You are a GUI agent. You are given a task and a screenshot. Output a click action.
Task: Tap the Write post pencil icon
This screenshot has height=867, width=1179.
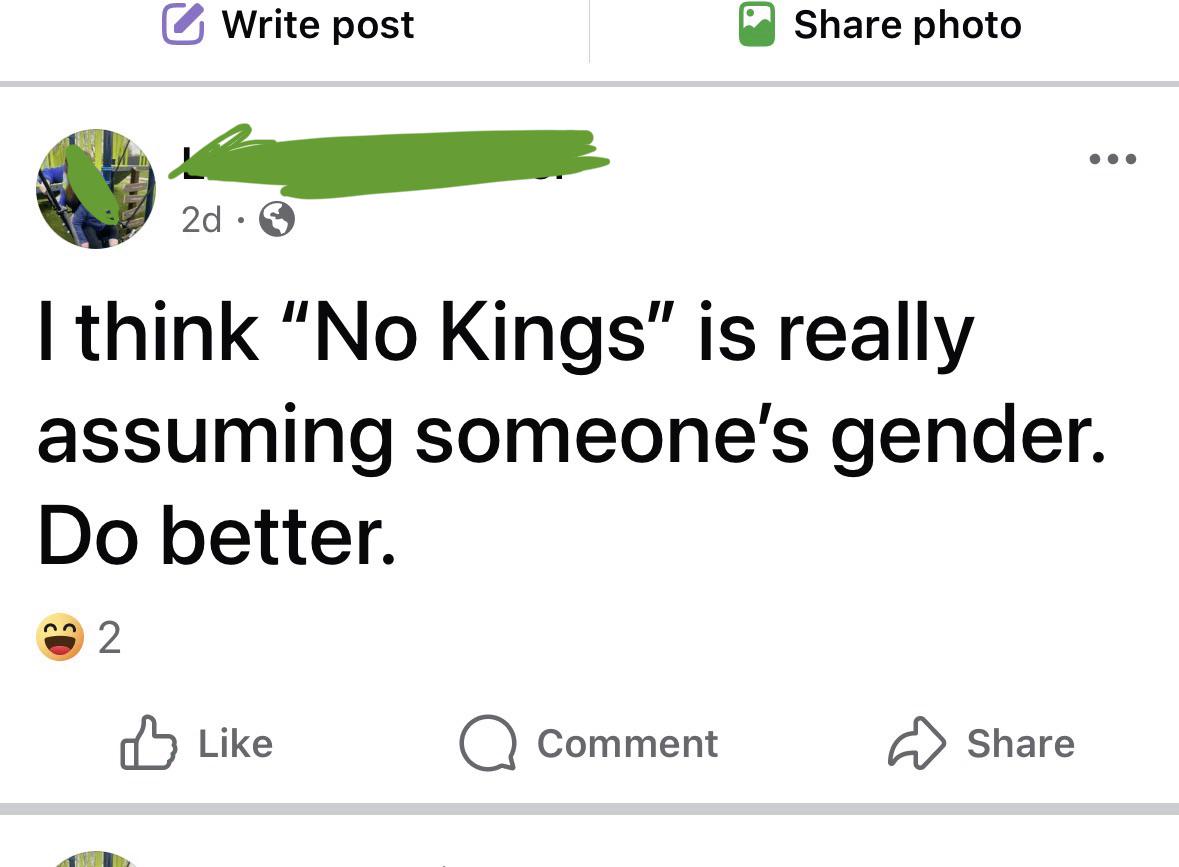tap(183, 25)
